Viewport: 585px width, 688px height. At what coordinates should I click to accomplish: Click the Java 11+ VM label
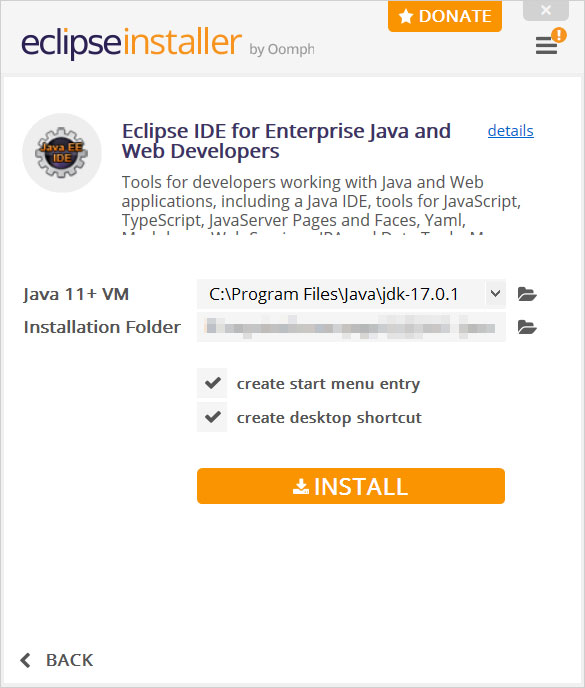coord(76,294)
